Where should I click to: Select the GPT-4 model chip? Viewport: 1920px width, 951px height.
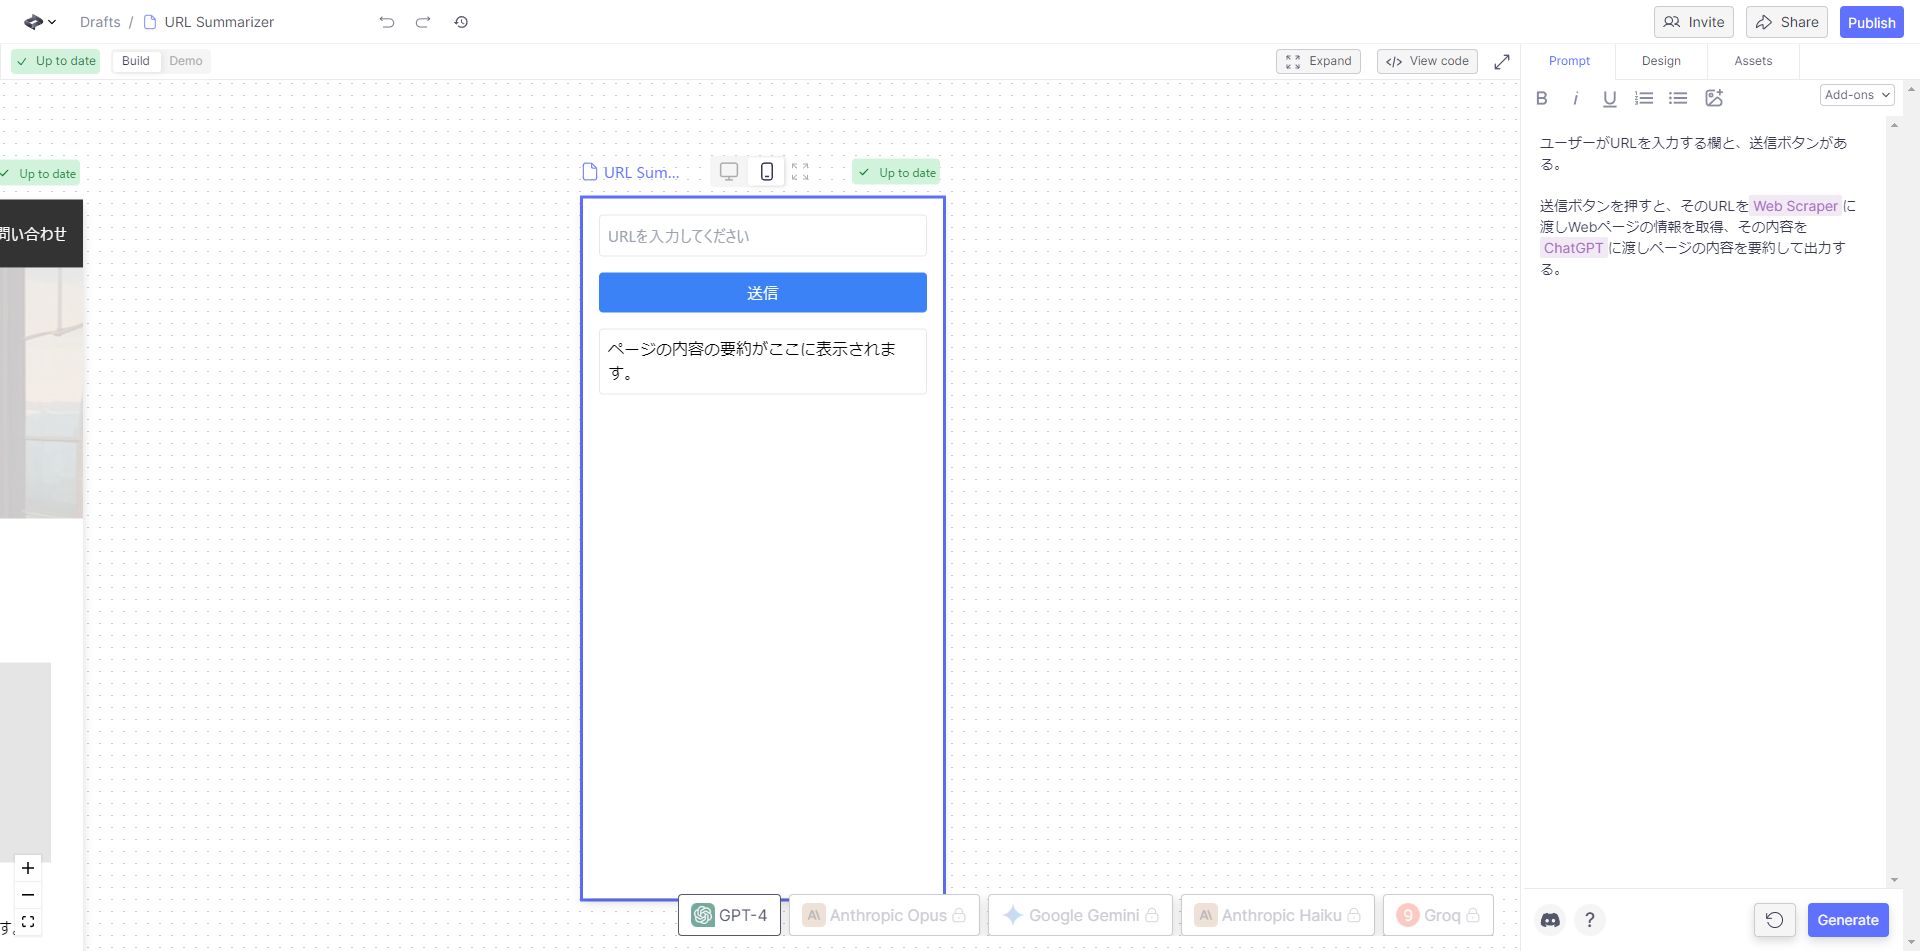pos(729,914)
